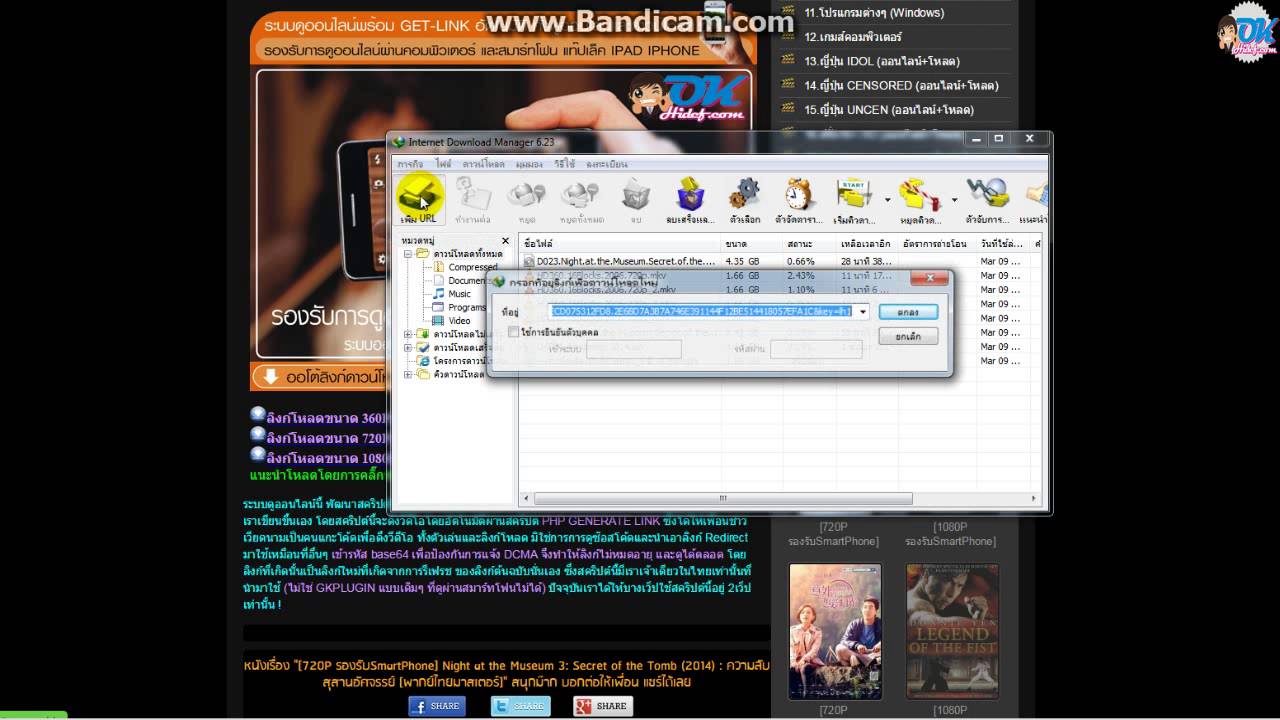Screen dimensions: 1280x720
Task: Open menu item 11 Programs (Windows)
Action: [x=875, y=13]
